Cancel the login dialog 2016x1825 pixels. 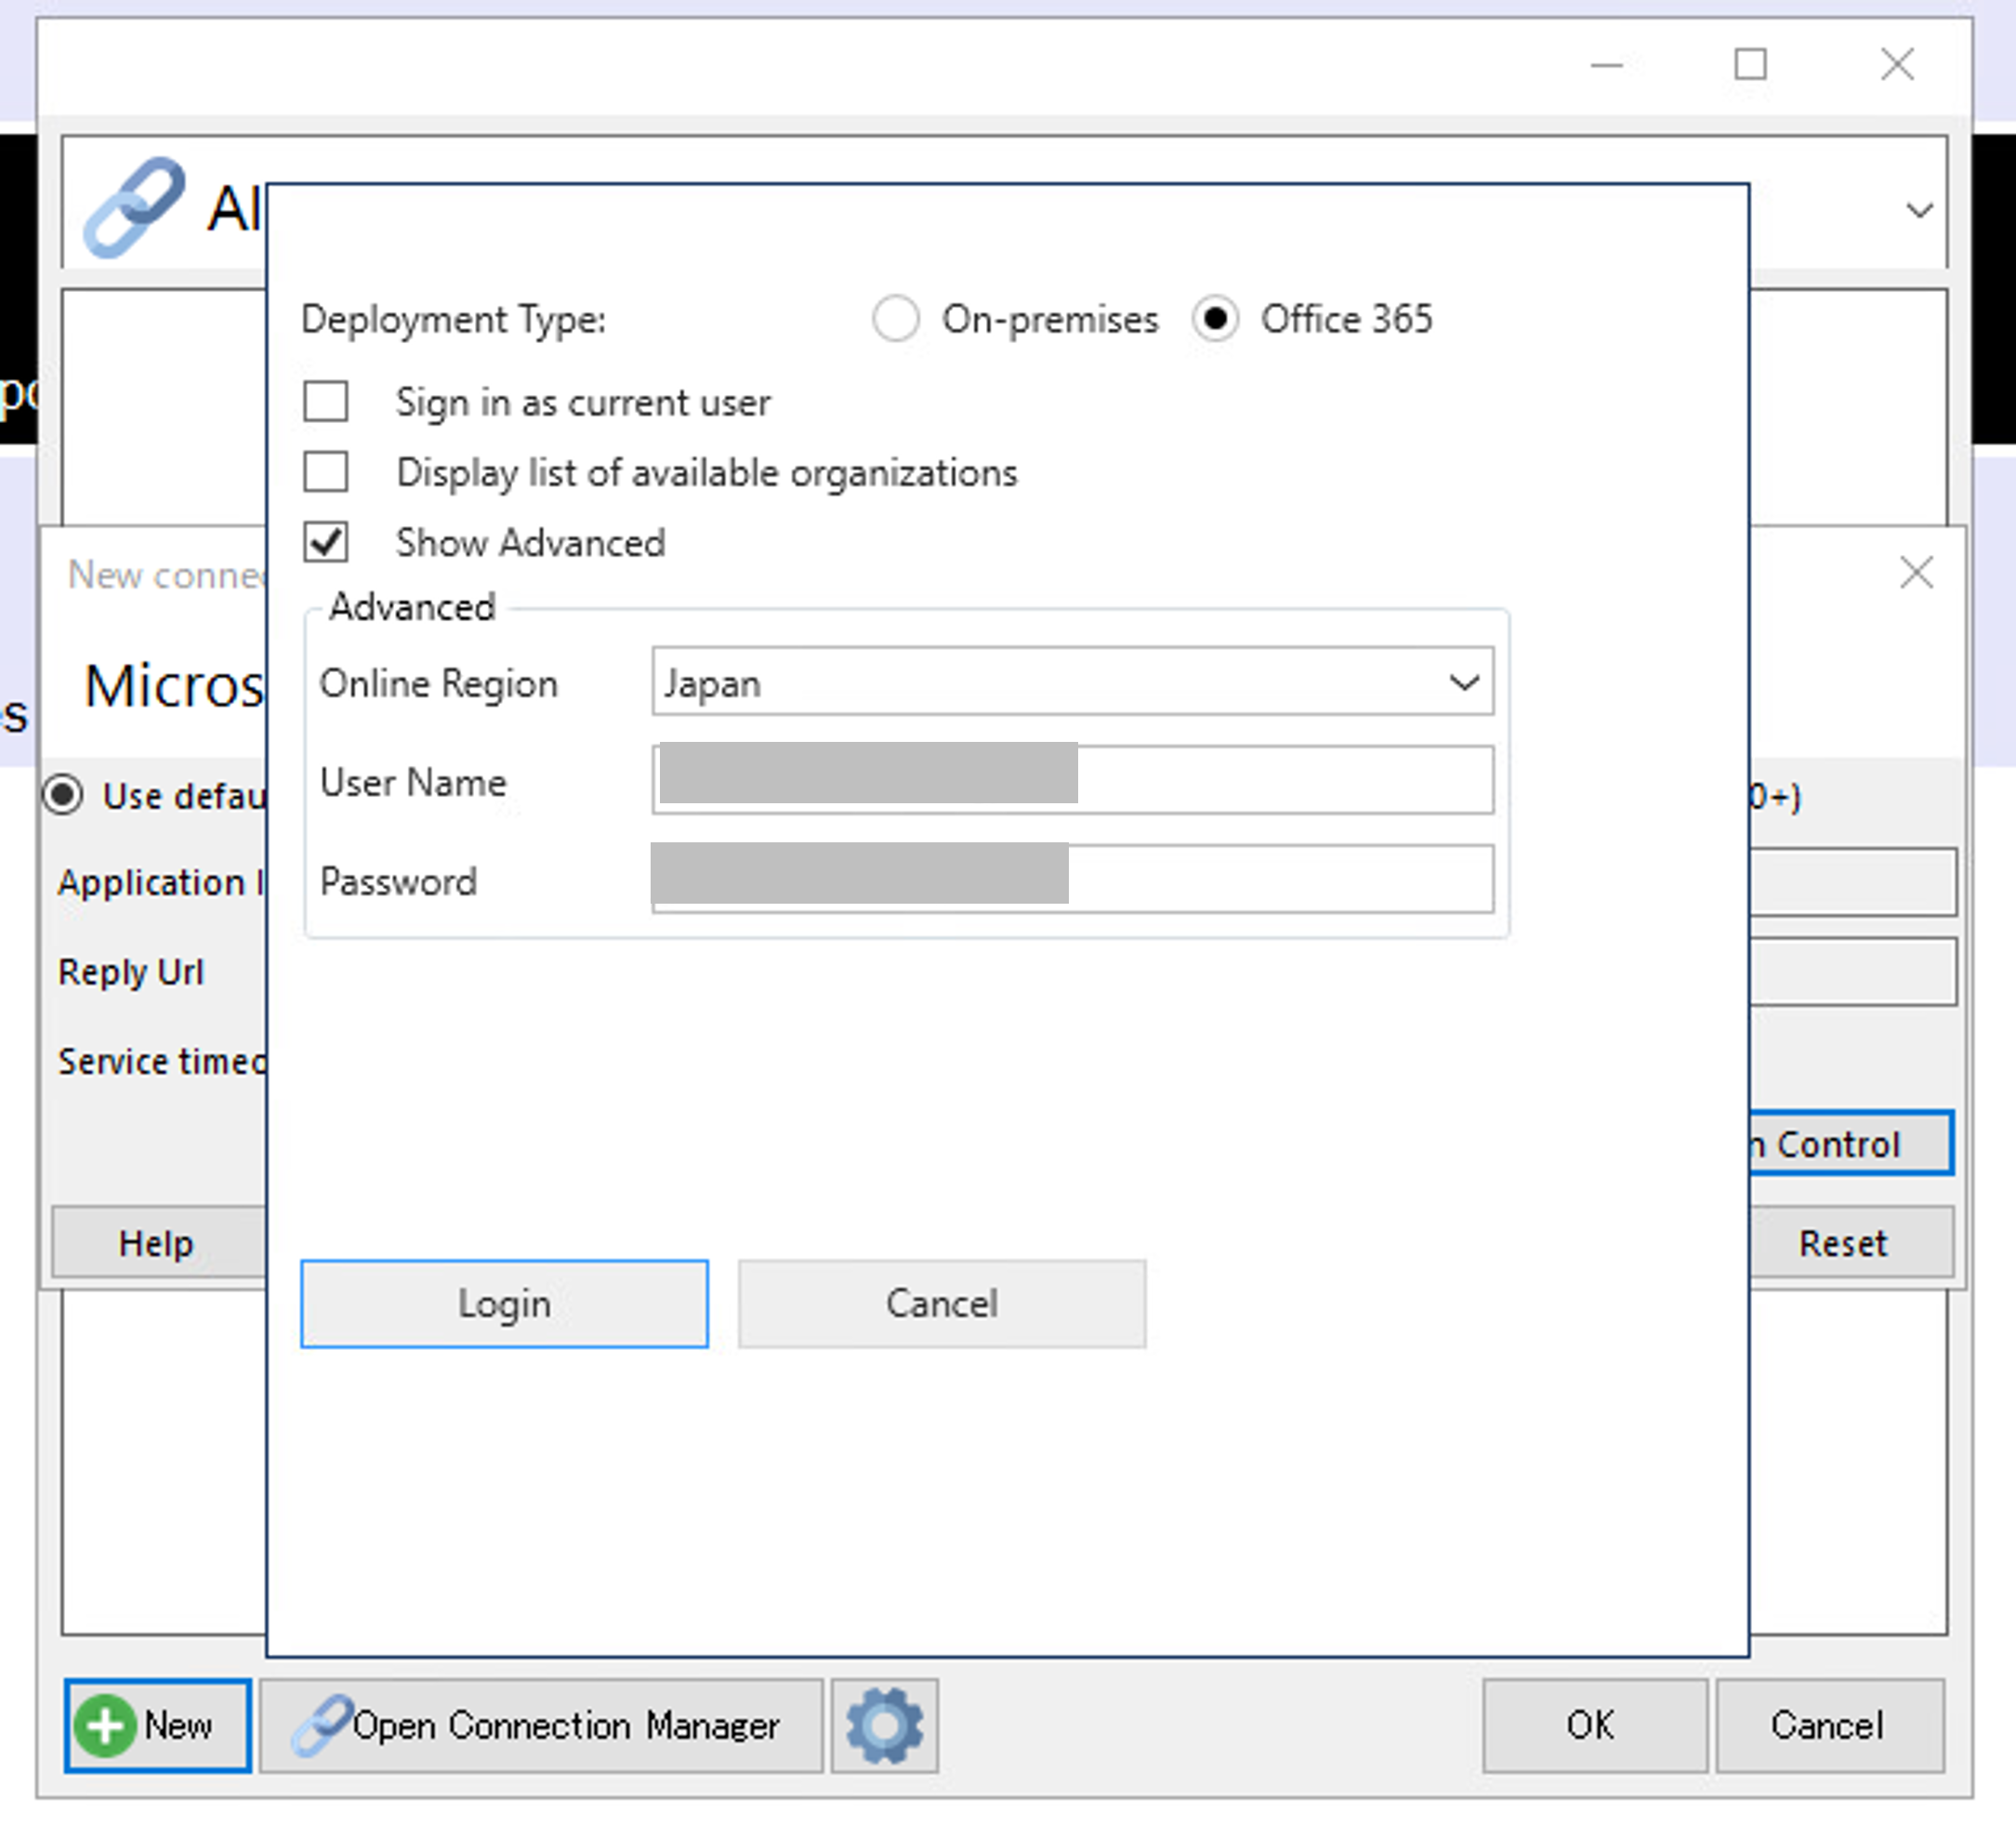click(x=942, y=1304)
